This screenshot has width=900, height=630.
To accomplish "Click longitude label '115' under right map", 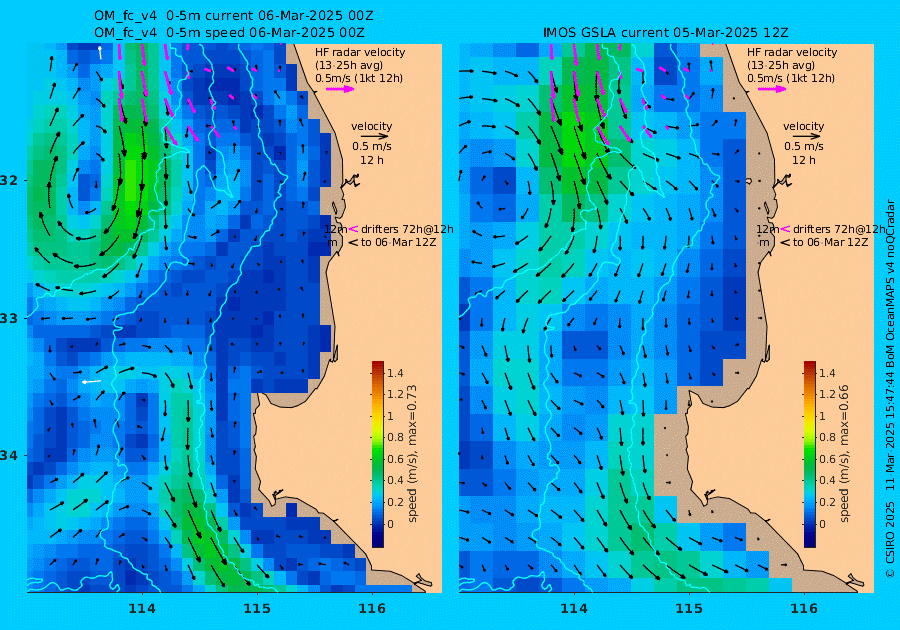I will (x=689, y=608).
